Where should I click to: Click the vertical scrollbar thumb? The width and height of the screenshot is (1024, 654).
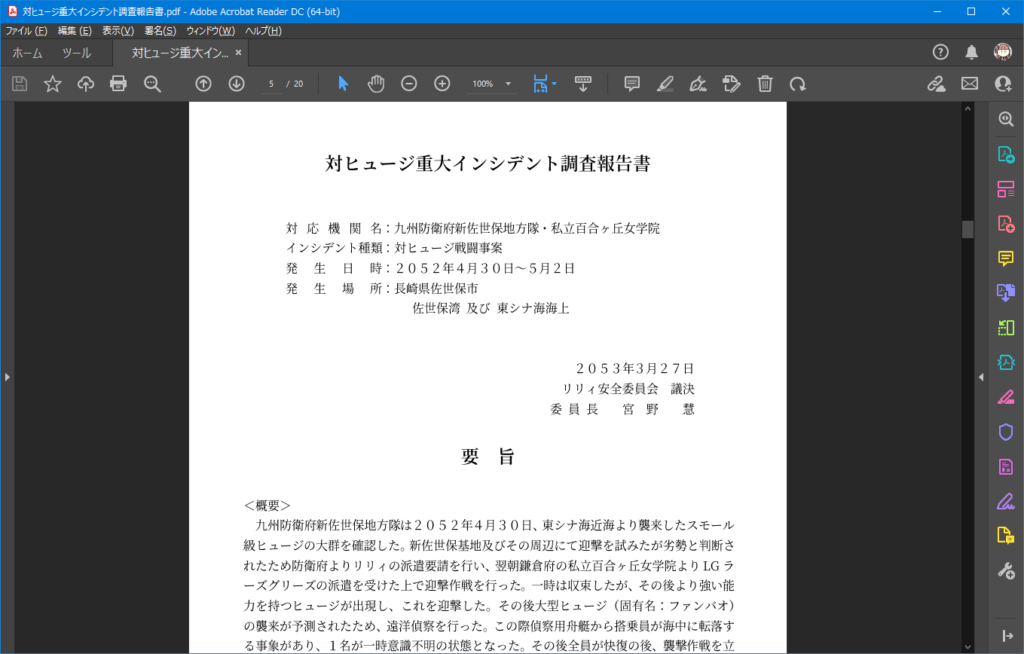pyautogui.click(x=967, y=229)
